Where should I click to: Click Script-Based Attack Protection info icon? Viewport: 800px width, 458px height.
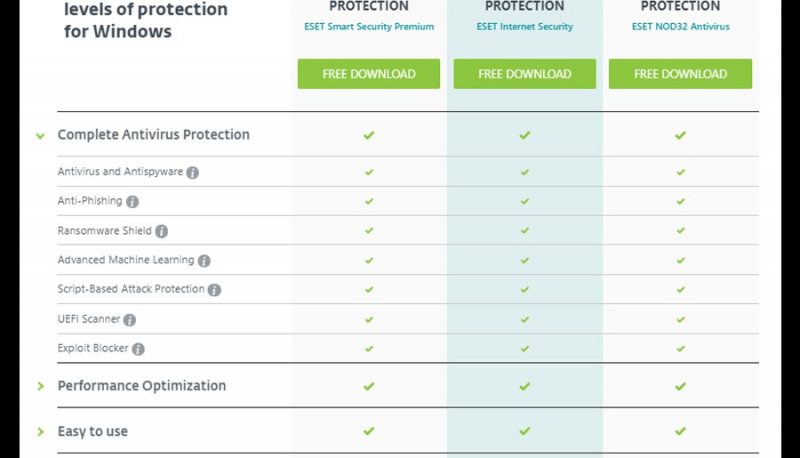click(x=214, y=290)
